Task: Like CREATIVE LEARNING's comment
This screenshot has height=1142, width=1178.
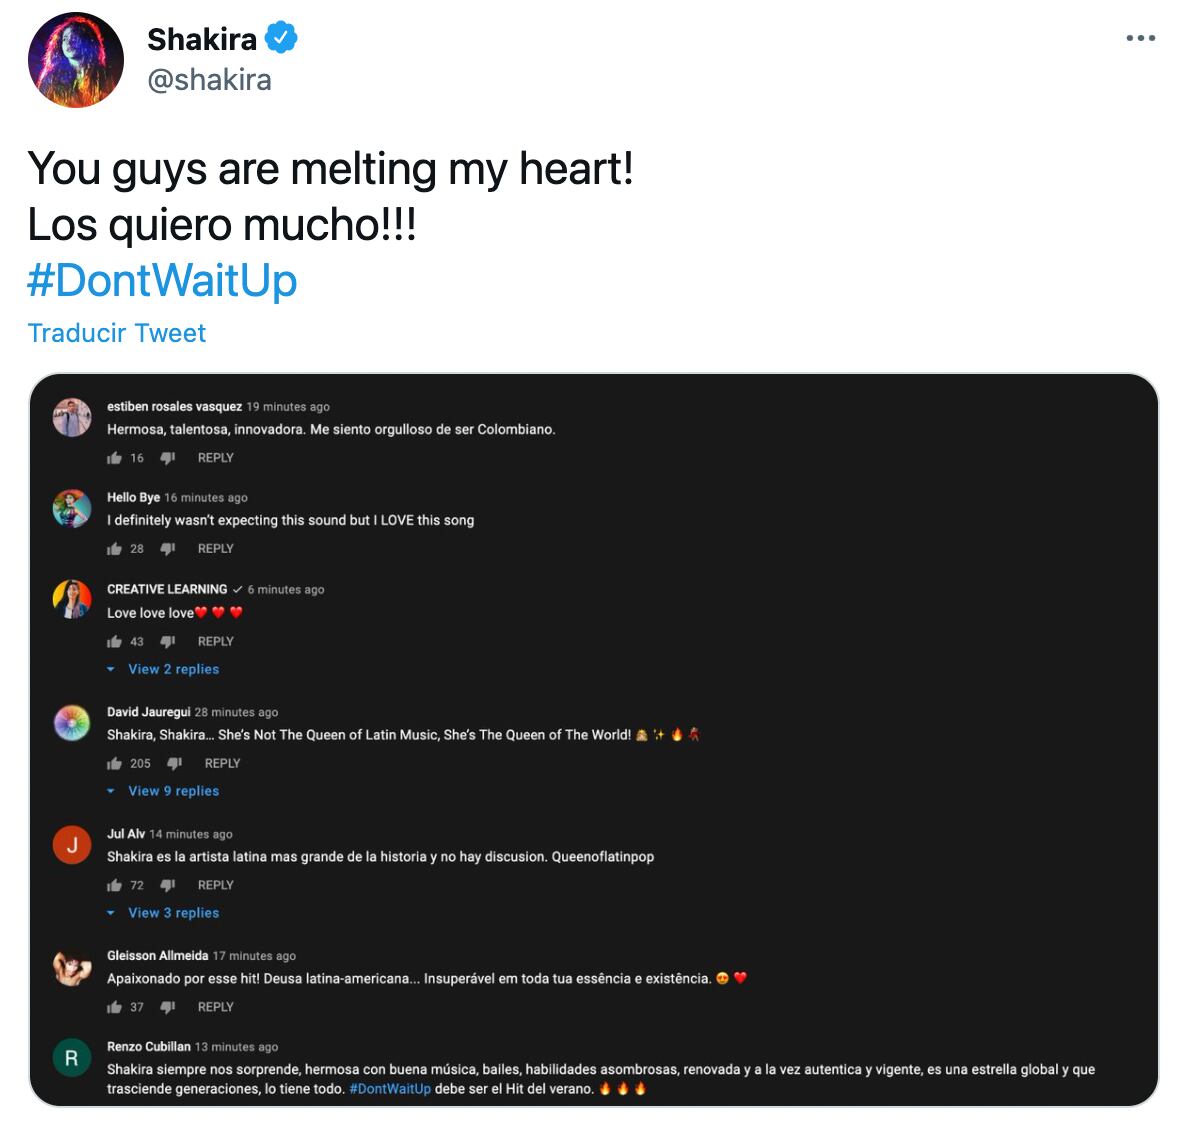Action: 115,641
